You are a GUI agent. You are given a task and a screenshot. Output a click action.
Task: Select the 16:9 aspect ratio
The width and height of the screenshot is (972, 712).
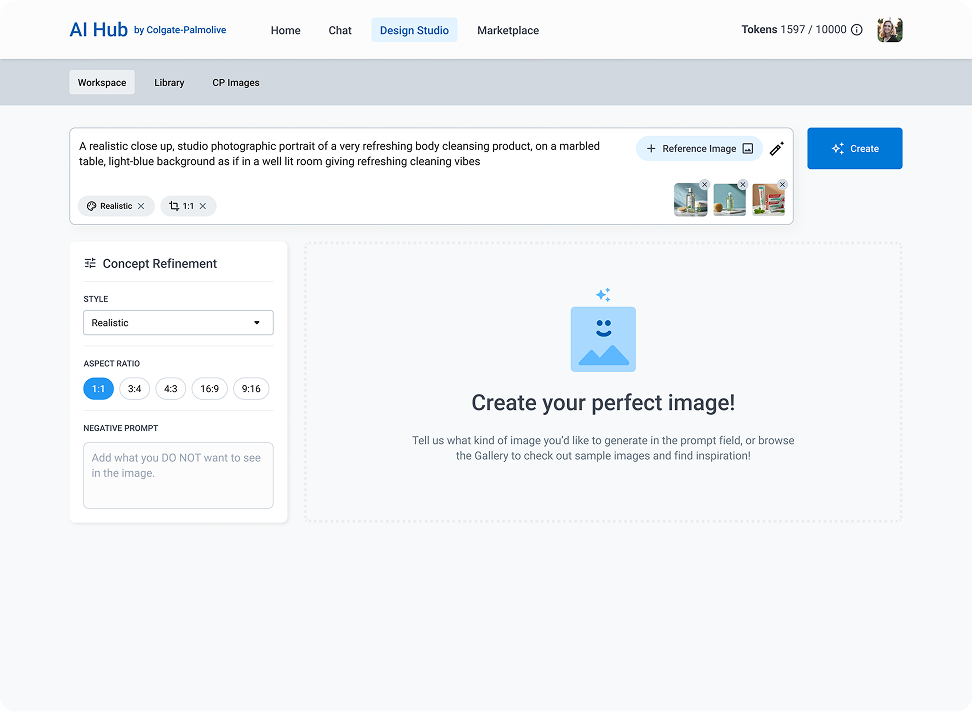point(210,389)
